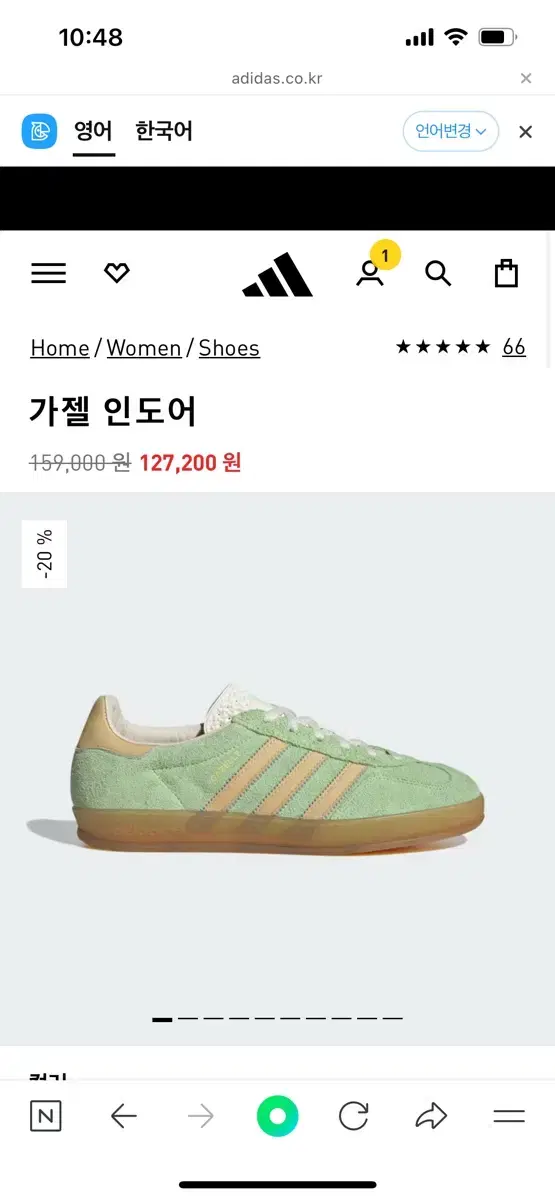Open the Shoes breadcrumb link
This screenshot has width=555, height=1200.
pyautogui.click(x=229, y=348)
